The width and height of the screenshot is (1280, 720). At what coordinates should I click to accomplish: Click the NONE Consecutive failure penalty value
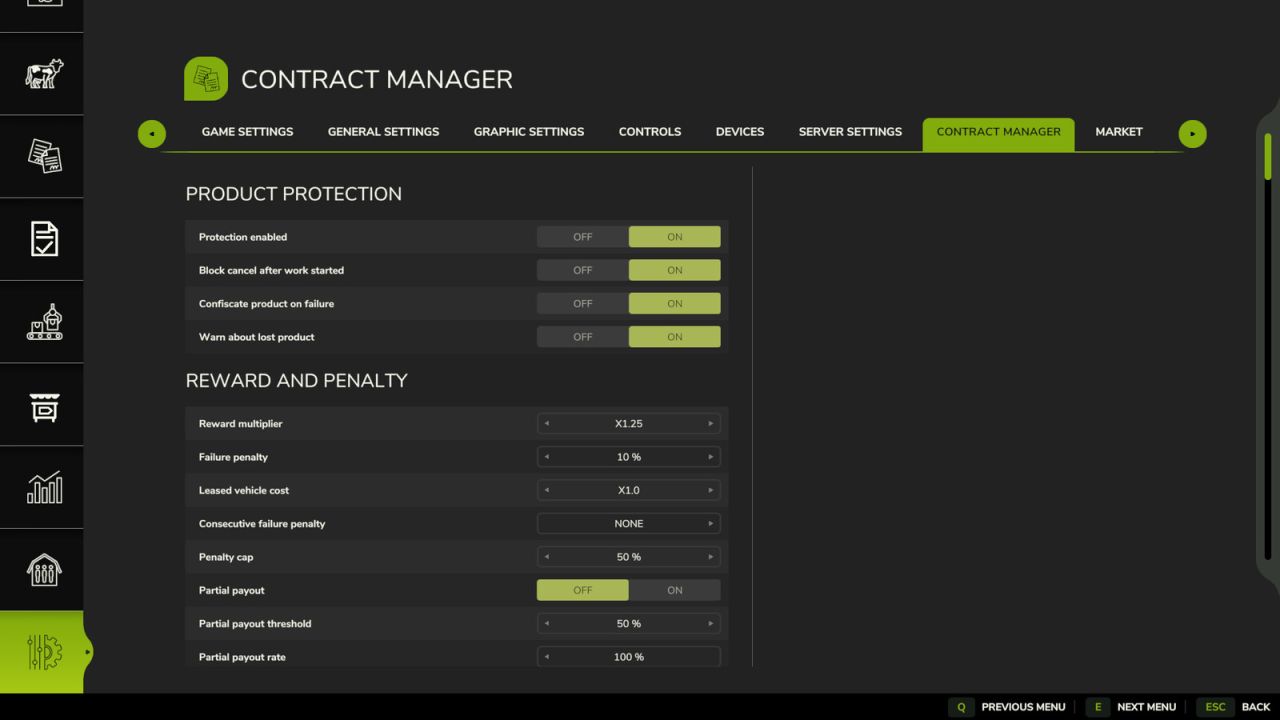[629, 524]
